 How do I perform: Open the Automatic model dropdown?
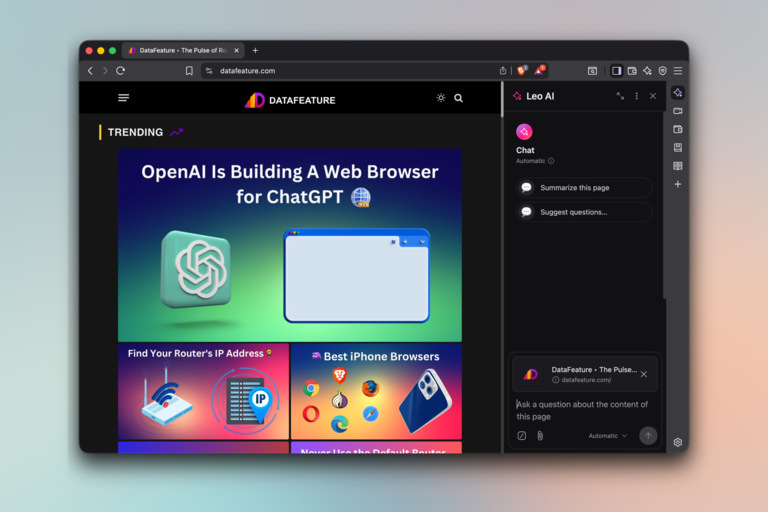(x=607, y=436)
